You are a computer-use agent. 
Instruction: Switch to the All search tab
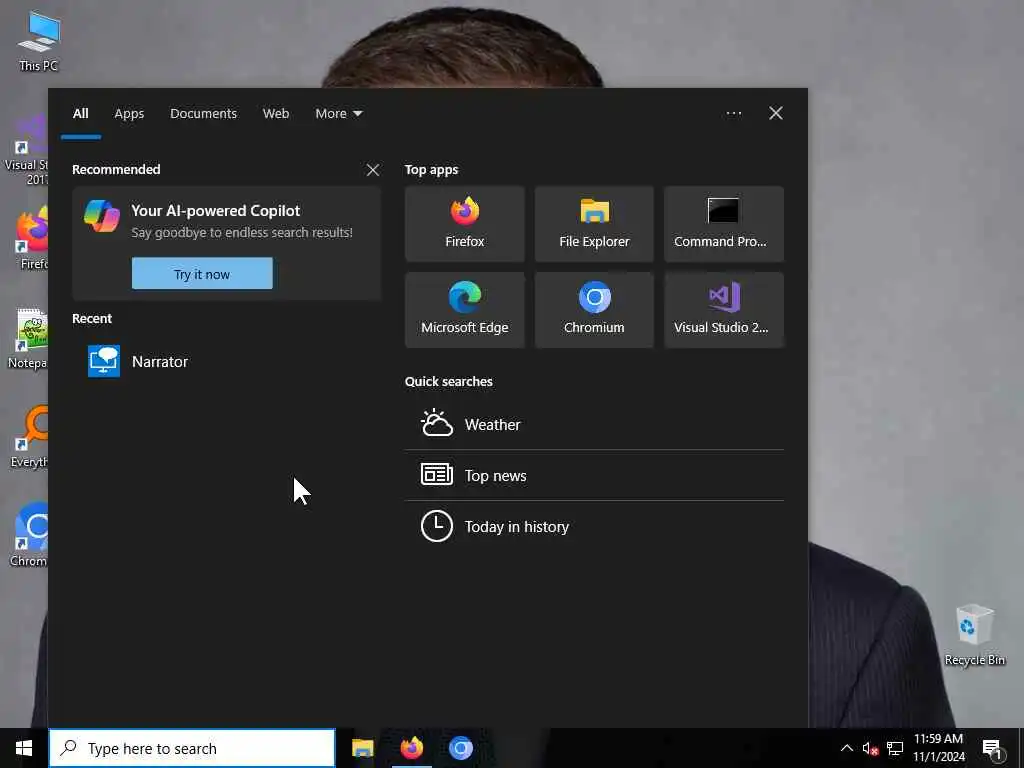[x=80, y=114]
